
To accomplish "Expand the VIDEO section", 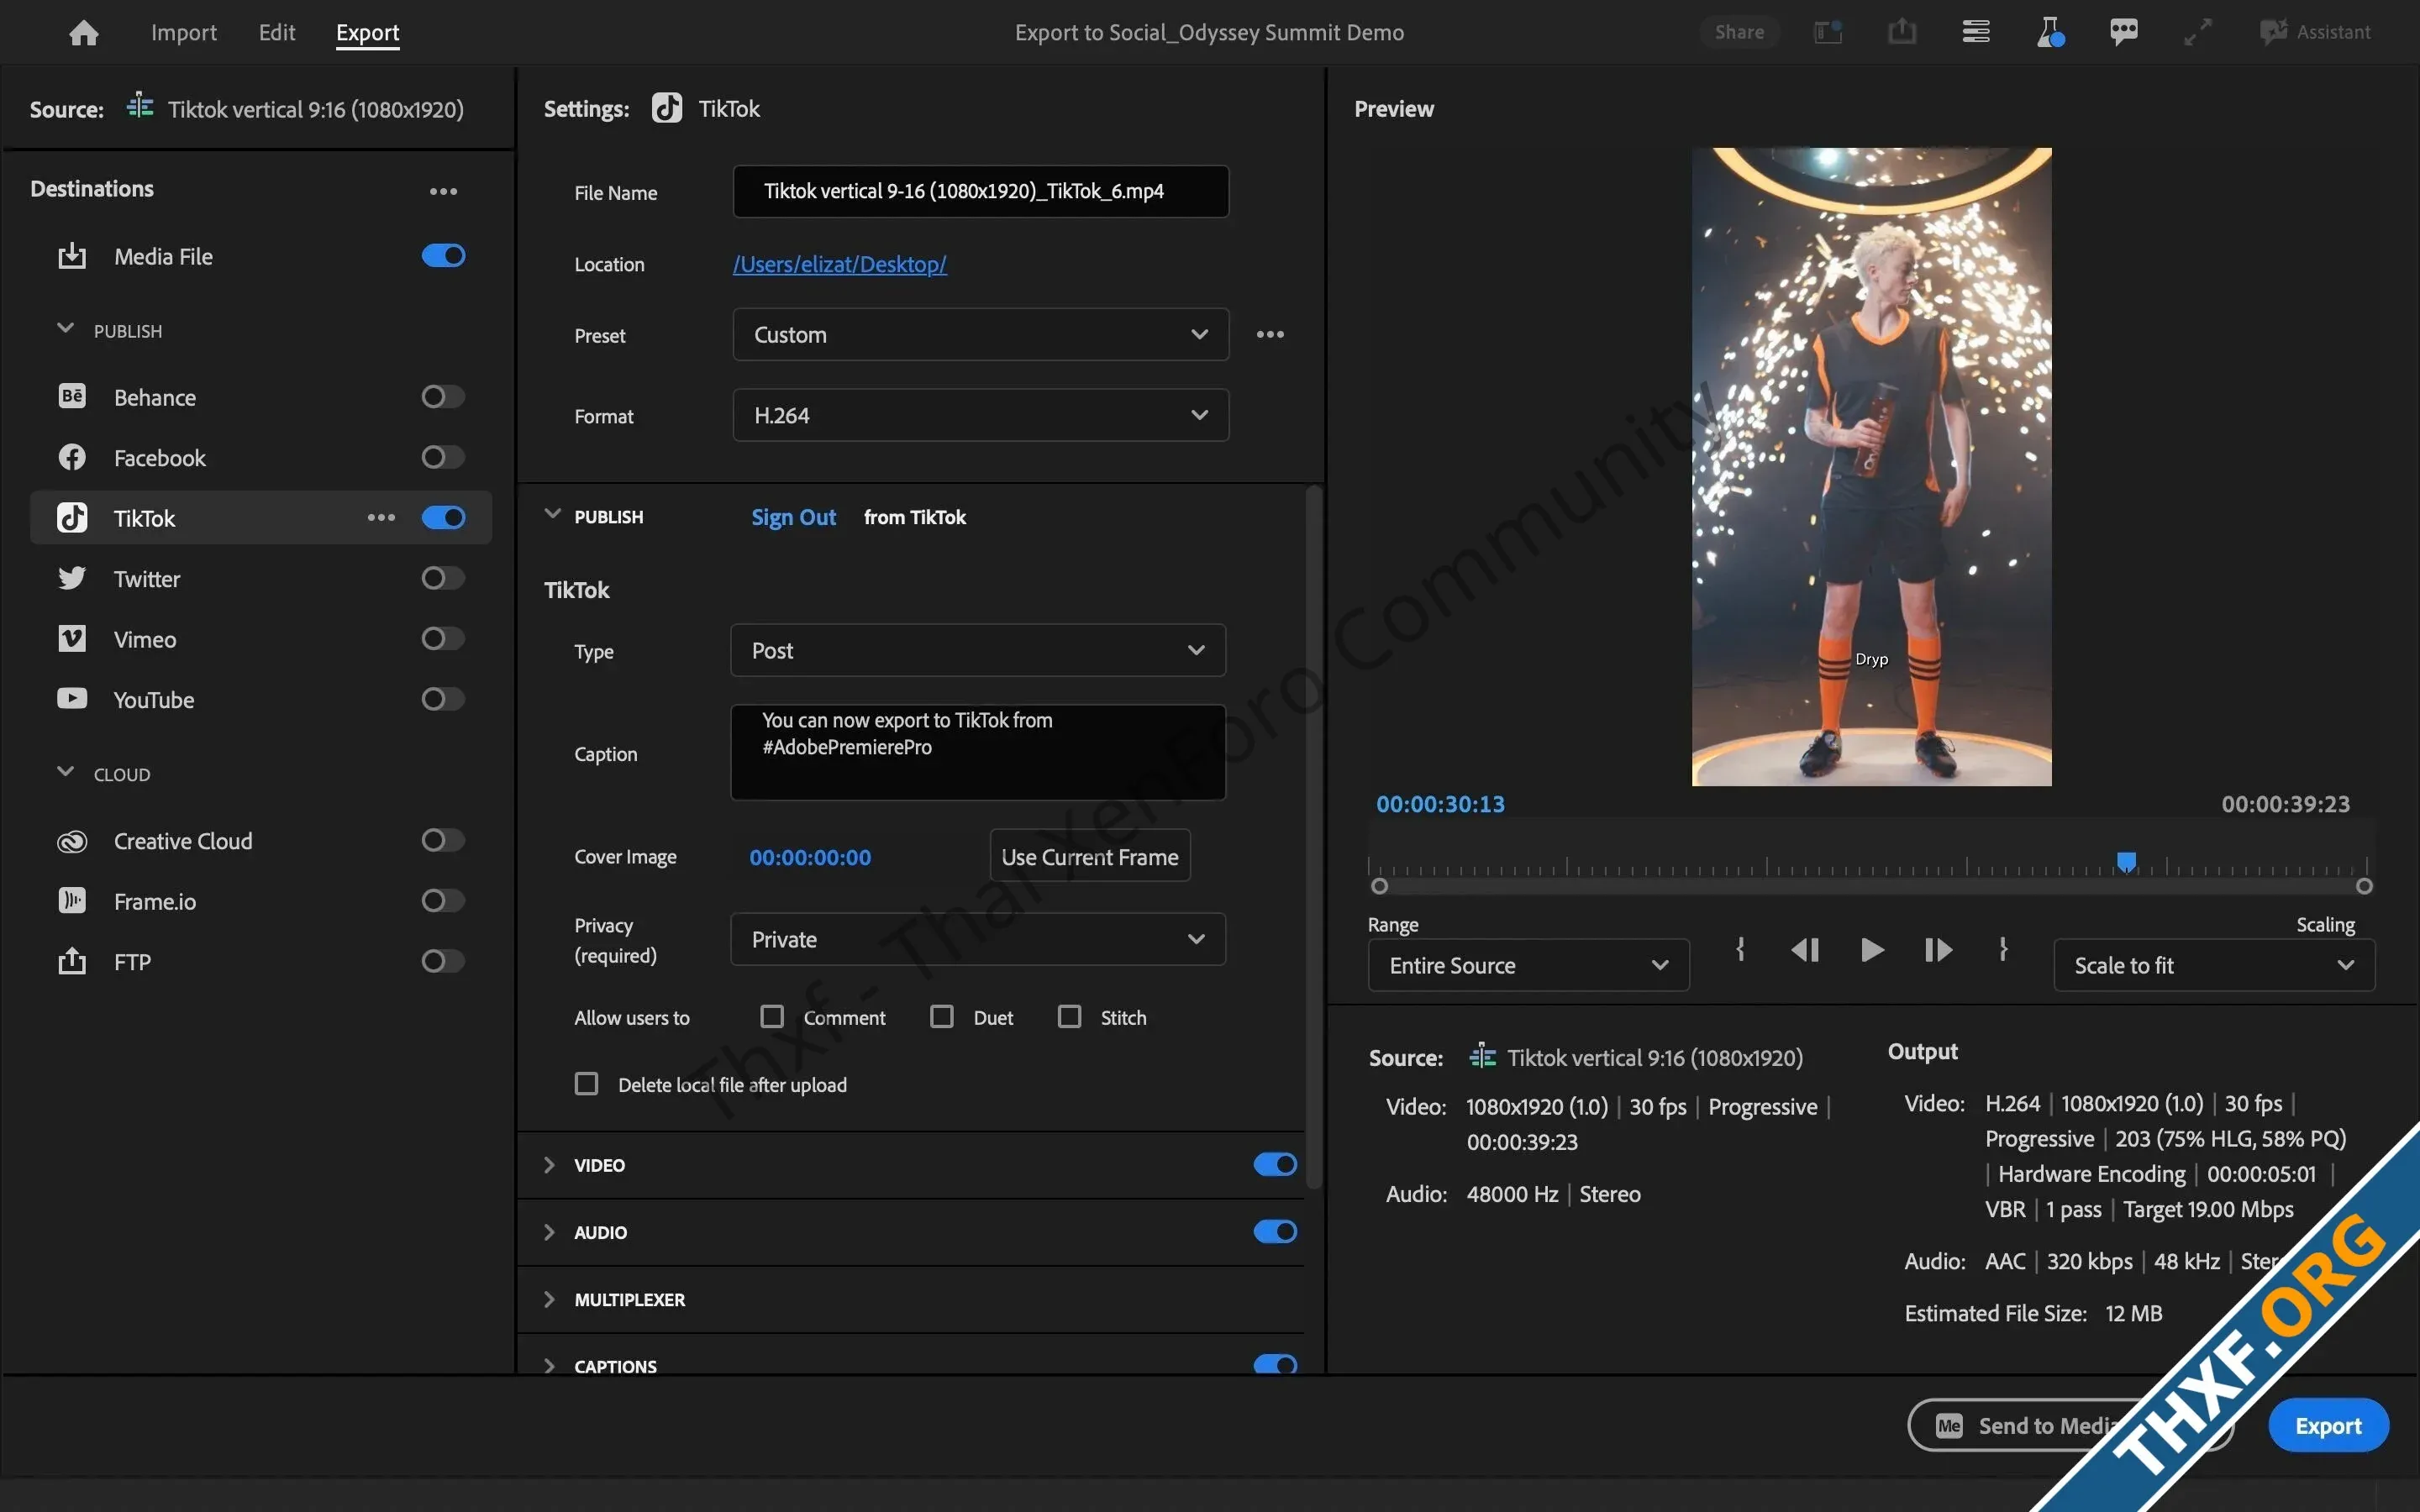I will [549, 1165].
